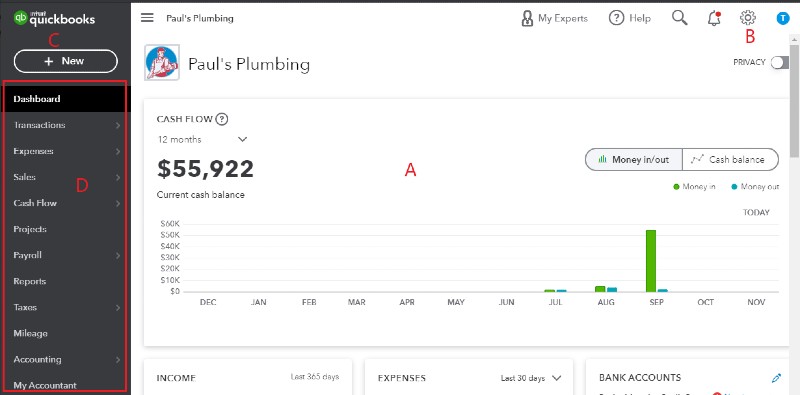Switch chart to Cash balance view
Screen dimensions: 800x395
point(730,159)
